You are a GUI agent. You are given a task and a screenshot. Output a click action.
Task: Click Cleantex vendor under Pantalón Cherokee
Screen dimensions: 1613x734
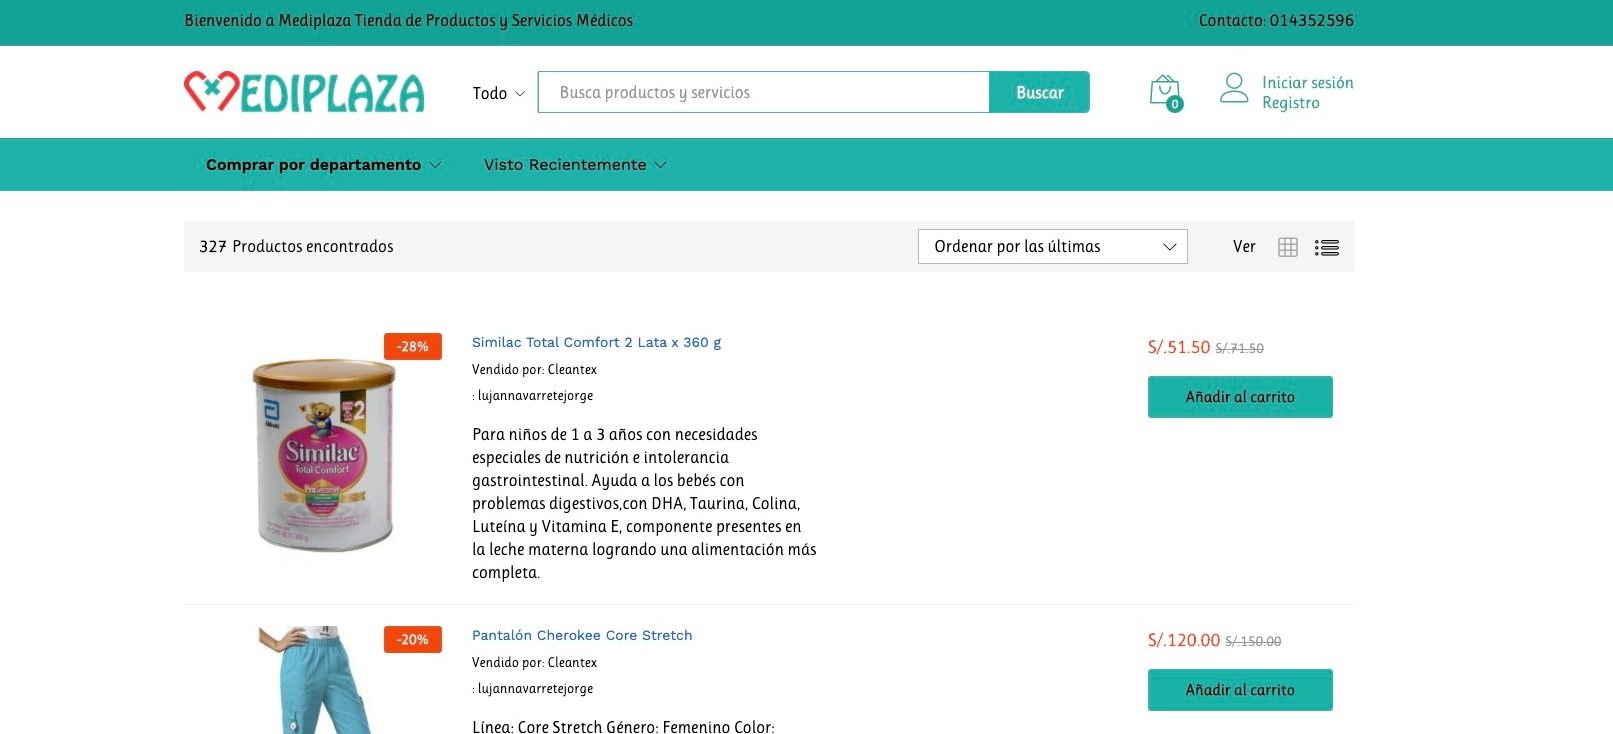click(572, 663)
